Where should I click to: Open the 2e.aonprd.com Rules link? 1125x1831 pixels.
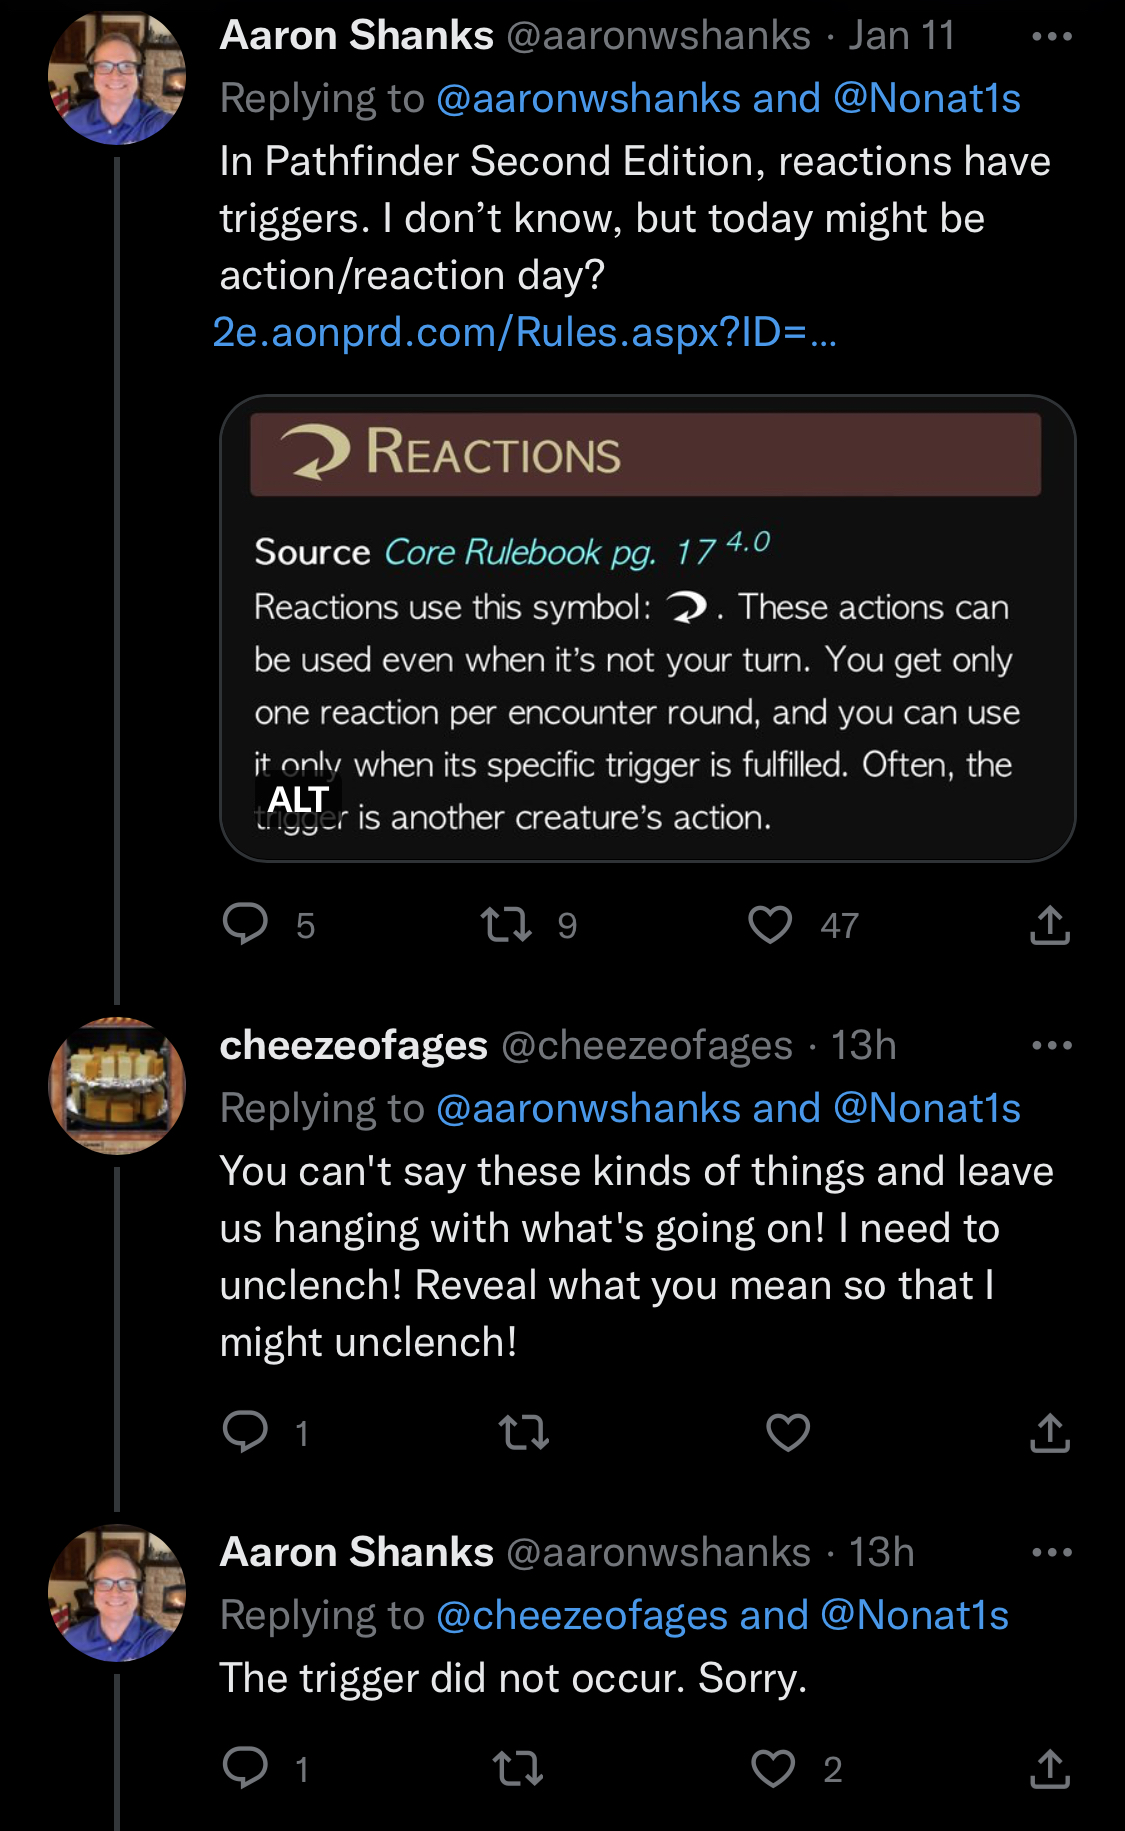tap(523, 332)
